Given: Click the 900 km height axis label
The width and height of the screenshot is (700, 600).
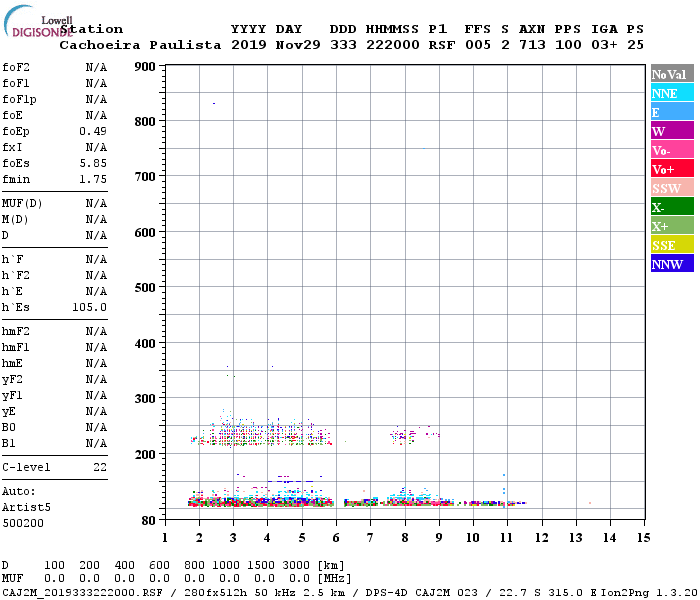Looking at the screenshot, I should (145, 67).
